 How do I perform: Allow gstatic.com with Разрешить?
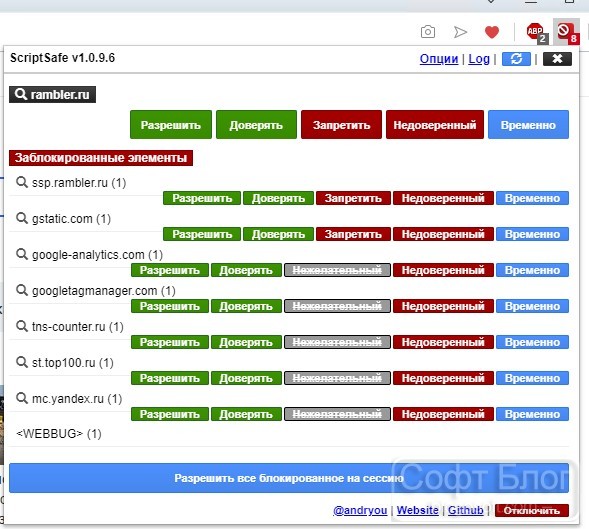click(x=202, y=234)
